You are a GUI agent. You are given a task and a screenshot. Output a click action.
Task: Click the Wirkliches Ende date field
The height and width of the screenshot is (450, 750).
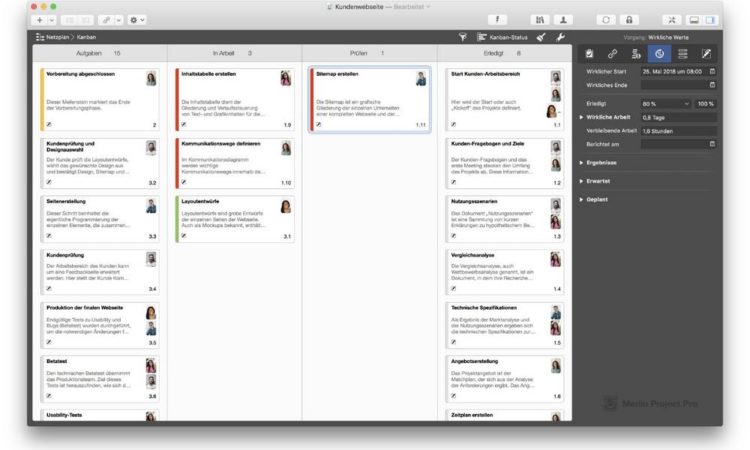click(678, 86)
